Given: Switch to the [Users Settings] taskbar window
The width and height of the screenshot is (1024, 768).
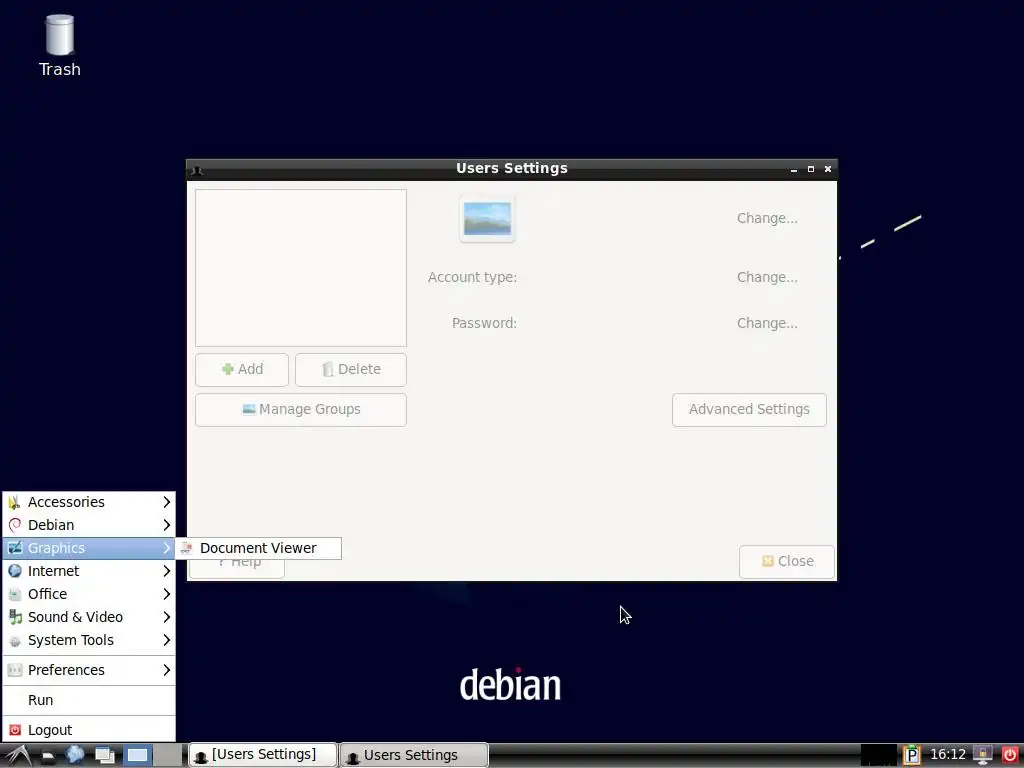Looking at the screenshot, I should (263, 755).
